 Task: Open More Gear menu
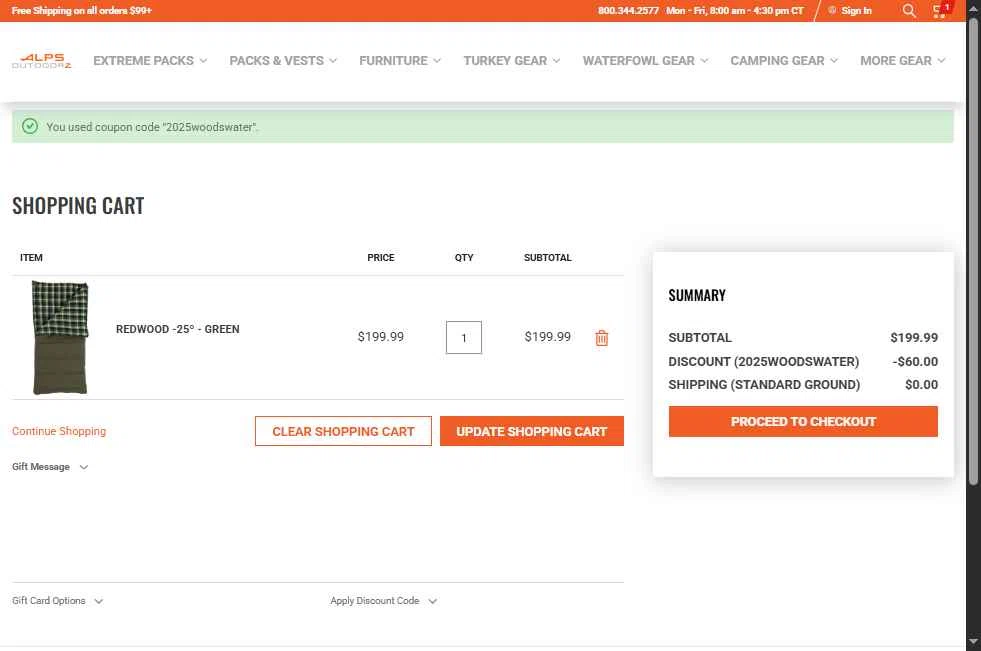(x=902, y=61)
